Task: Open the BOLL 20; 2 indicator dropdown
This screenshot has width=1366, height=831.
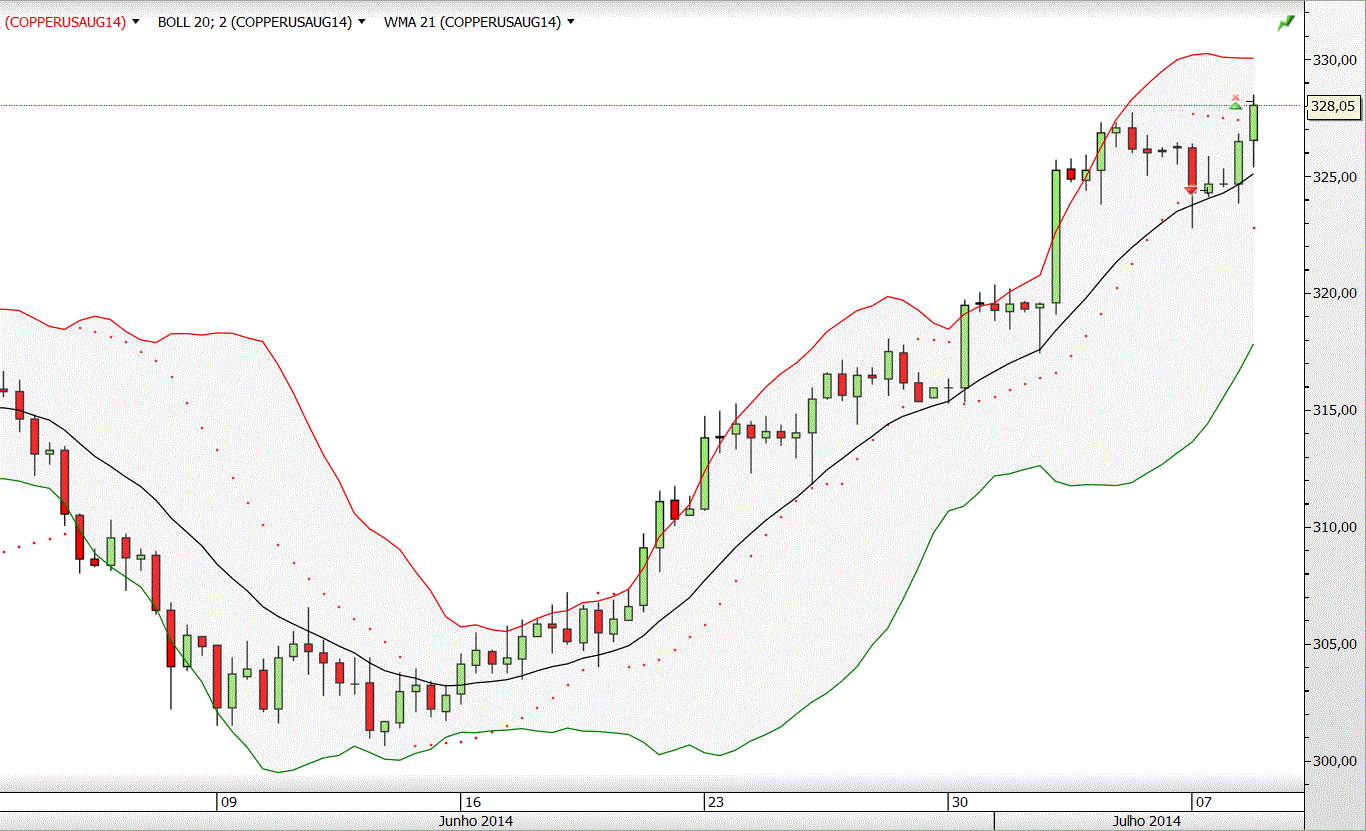Action: click(361, 21)
